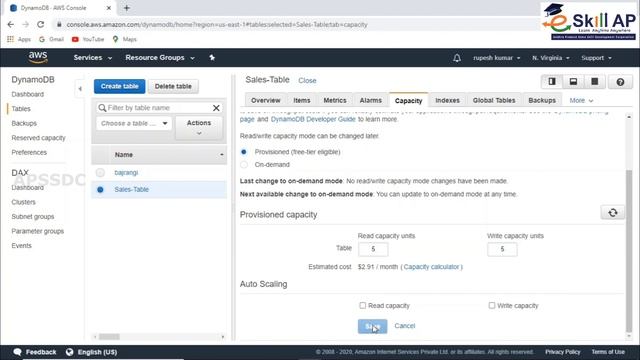
Task: Switch to the Overview tab
Action: pyautogui.click(x=266, y=100)
